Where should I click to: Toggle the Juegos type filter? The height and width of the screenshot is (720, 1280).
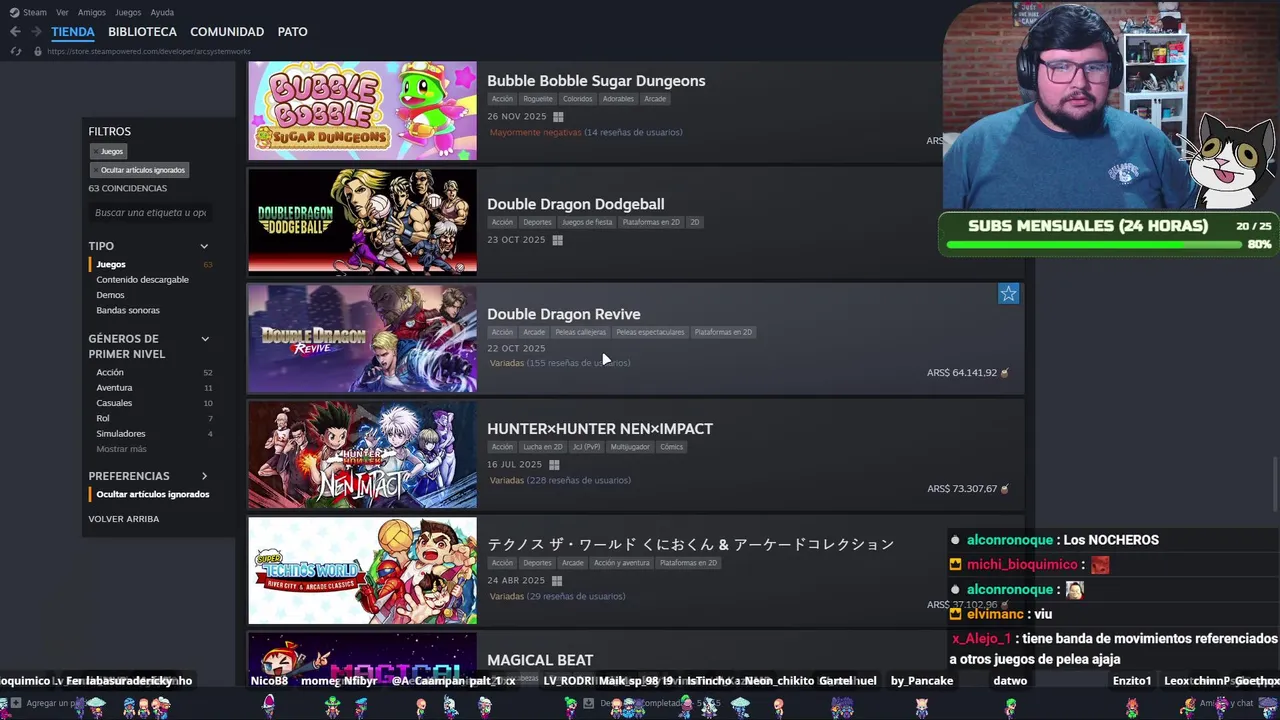click(111, 265)
